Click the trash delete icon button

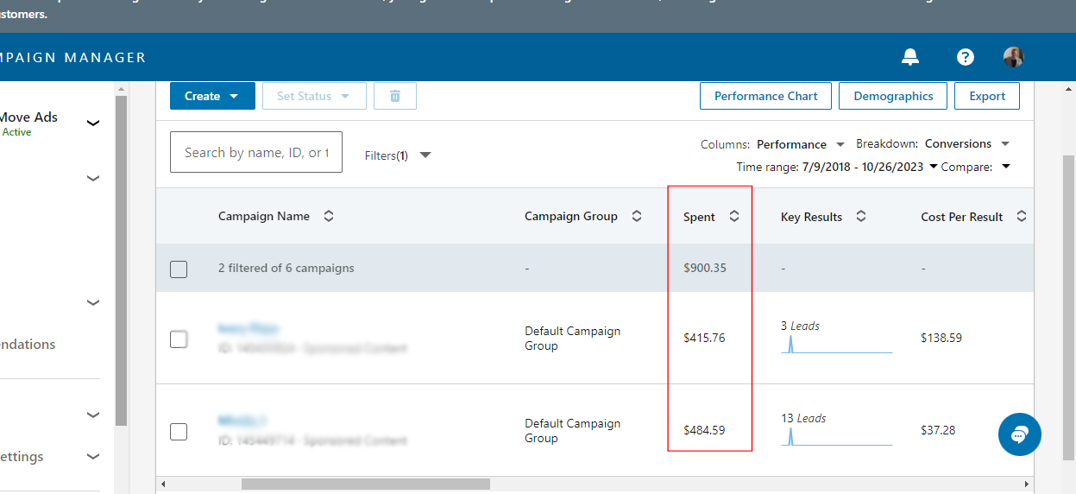tap(395, 96)
